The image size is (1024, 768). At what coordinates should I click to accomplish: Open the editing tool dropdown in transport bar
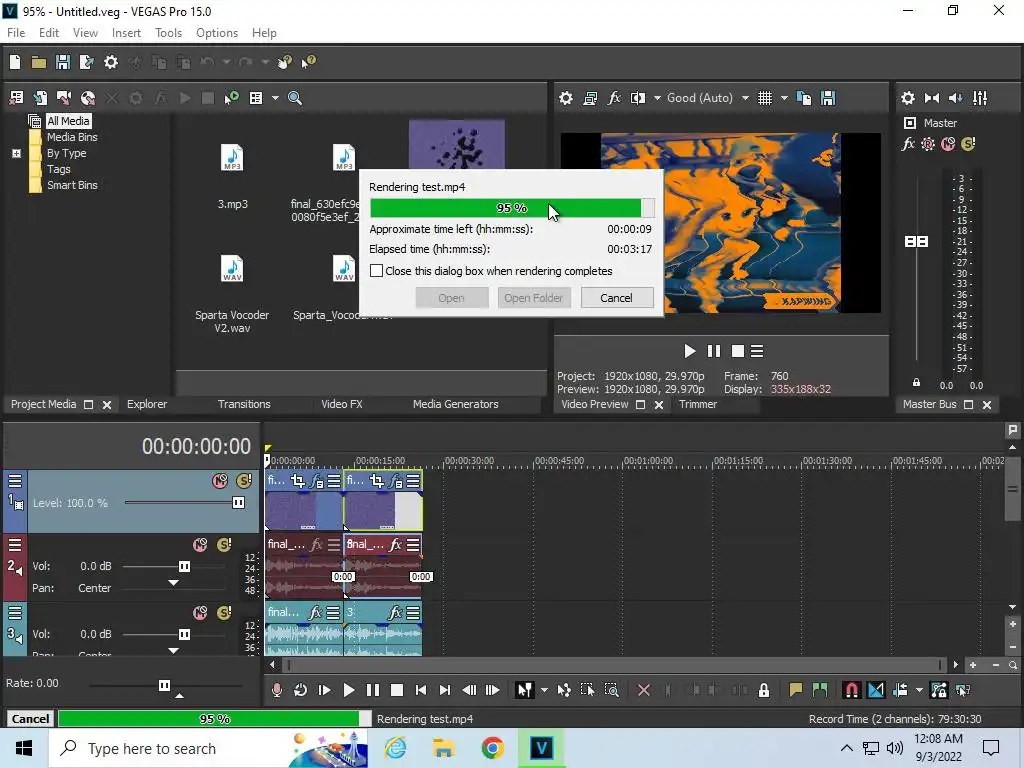543,690
